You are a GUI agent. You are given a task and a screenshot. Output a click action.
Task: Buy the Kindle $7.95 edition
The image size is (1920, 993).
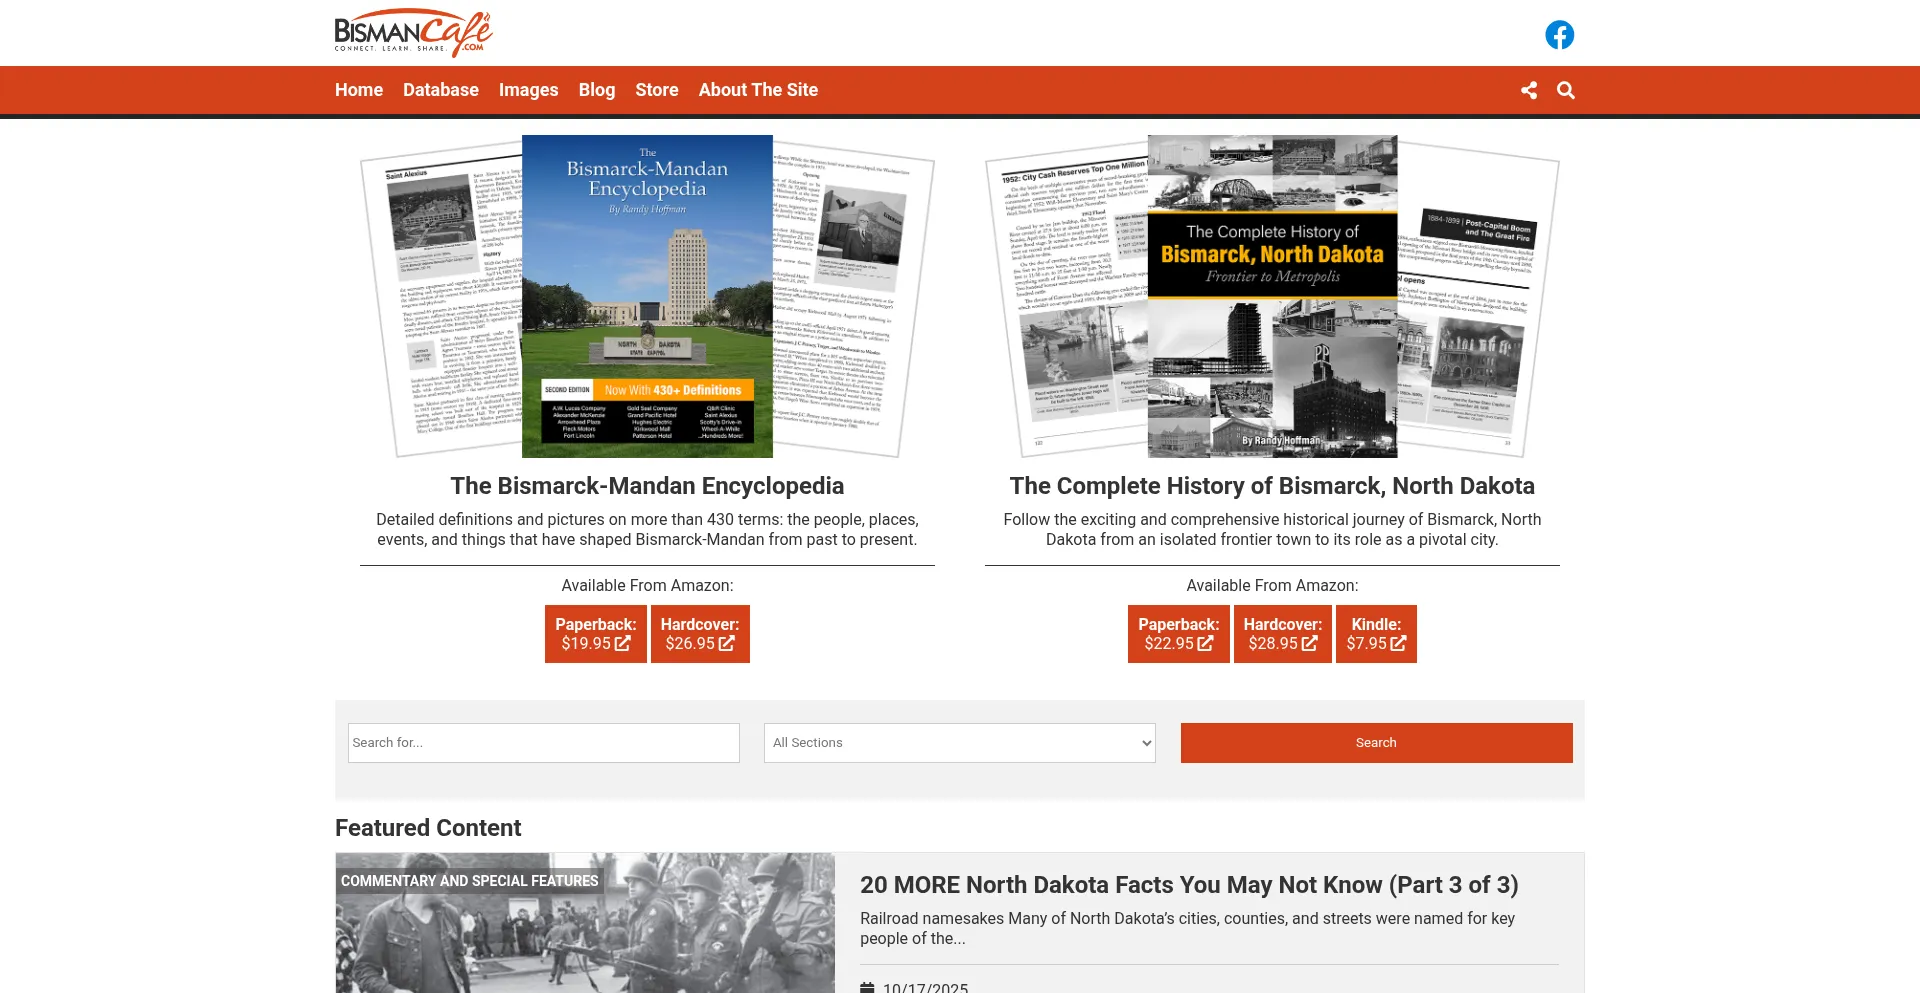point(1376,634)
